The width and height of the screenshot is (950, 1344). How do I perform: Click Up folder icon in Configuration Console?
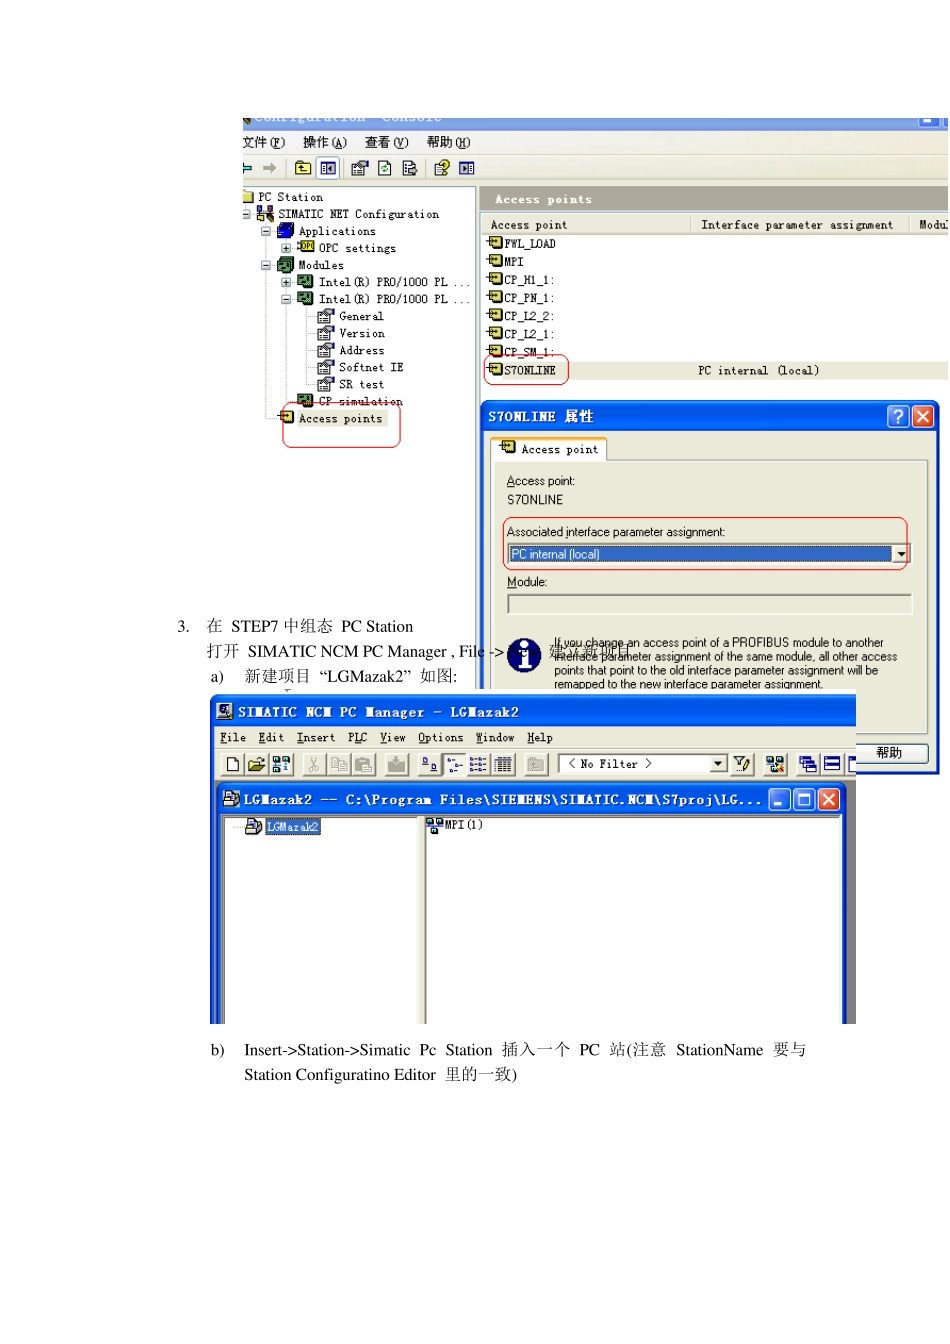pos(303,168)
